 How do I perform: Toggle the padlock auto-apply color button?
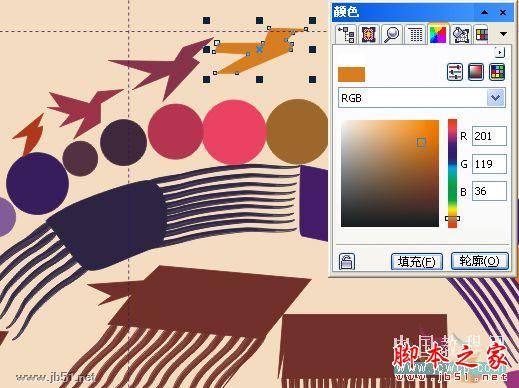[347, 261]
